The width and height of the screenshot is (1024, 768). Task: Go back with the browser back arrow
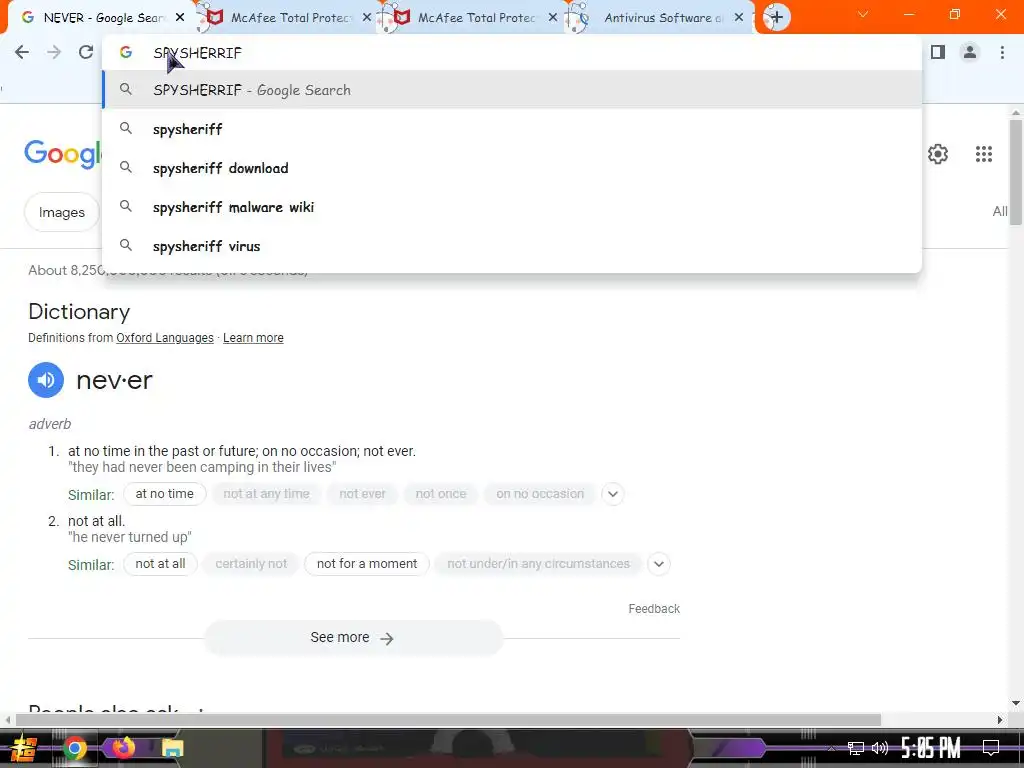pyautogui.click(x=22, y=52)
